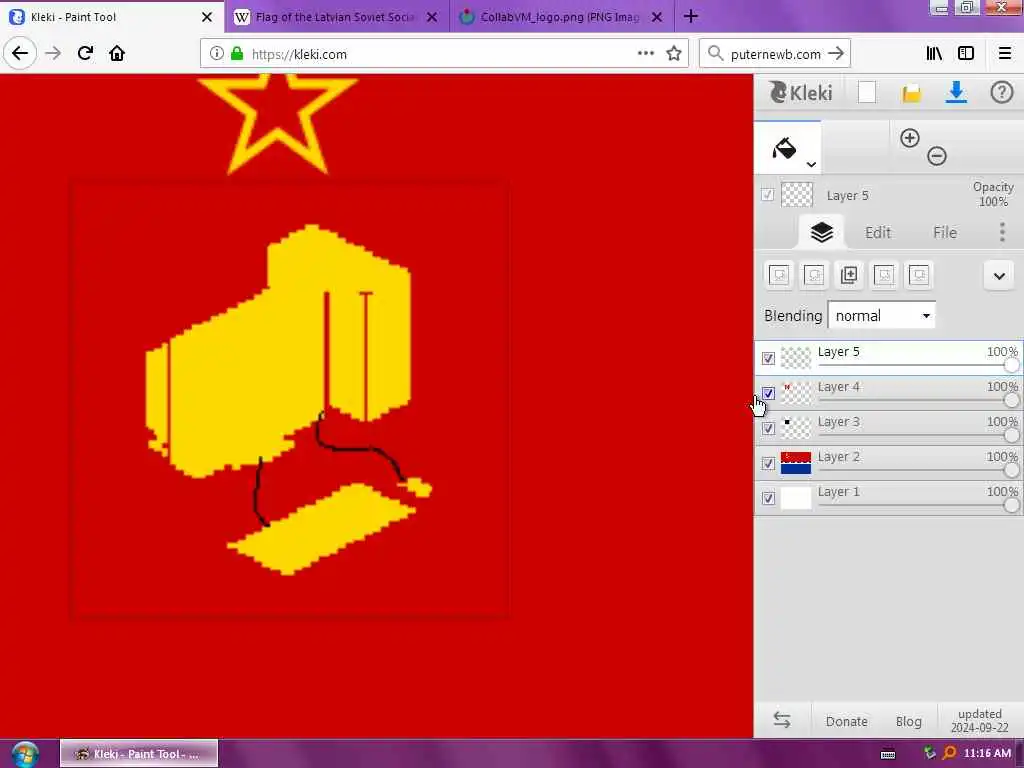Toggle visibility of Layer 5

click(x=768, y=359)
